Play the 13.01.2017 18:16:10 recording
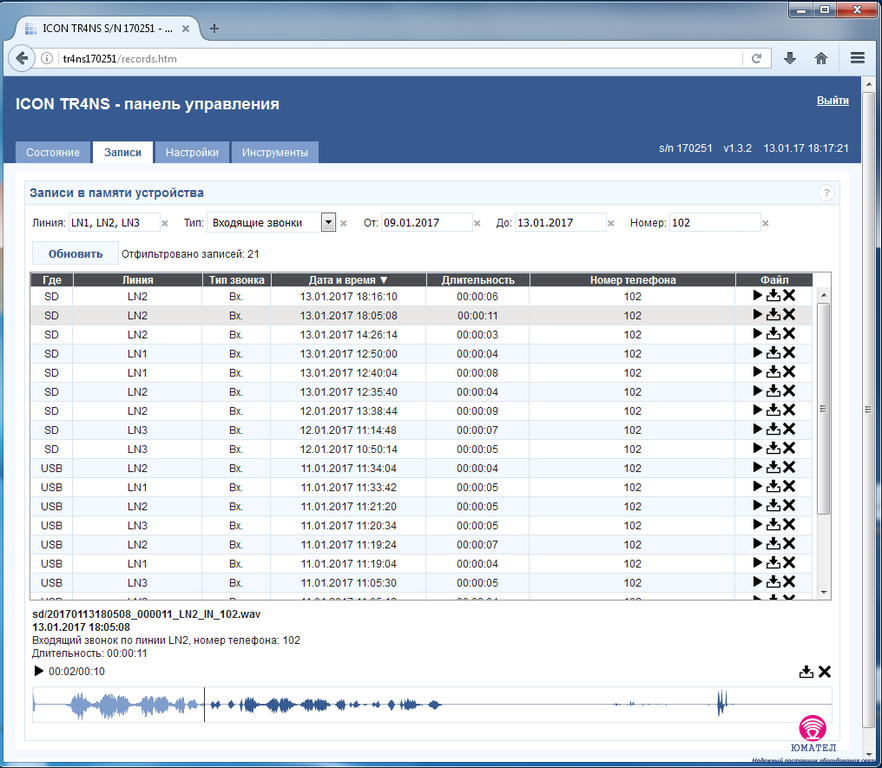 pyautogui.click(x=757, y=295)
